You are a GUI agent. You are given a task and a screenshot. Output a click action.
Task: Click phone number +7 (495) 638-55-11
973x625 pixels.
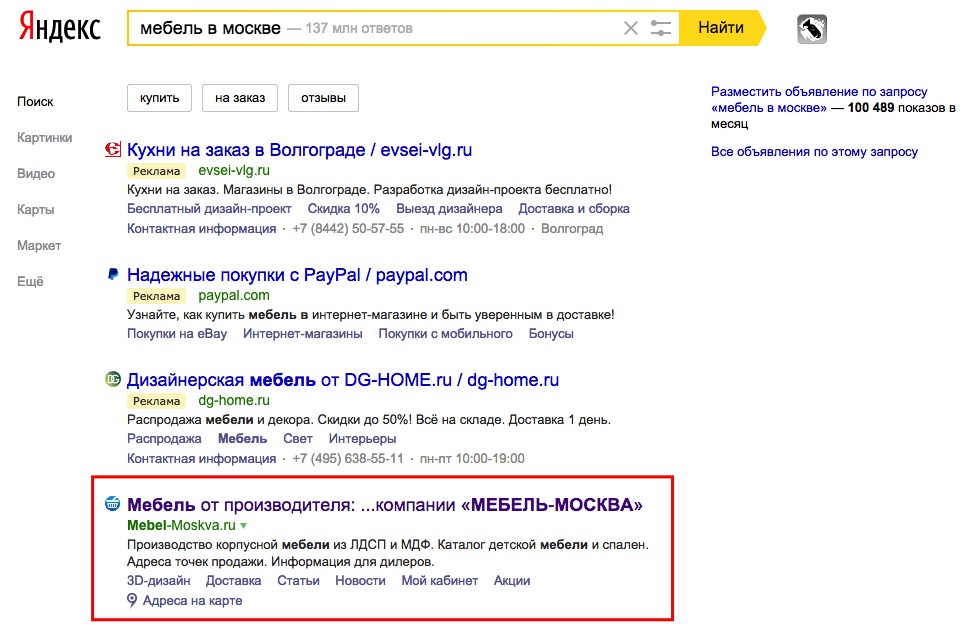348,459
